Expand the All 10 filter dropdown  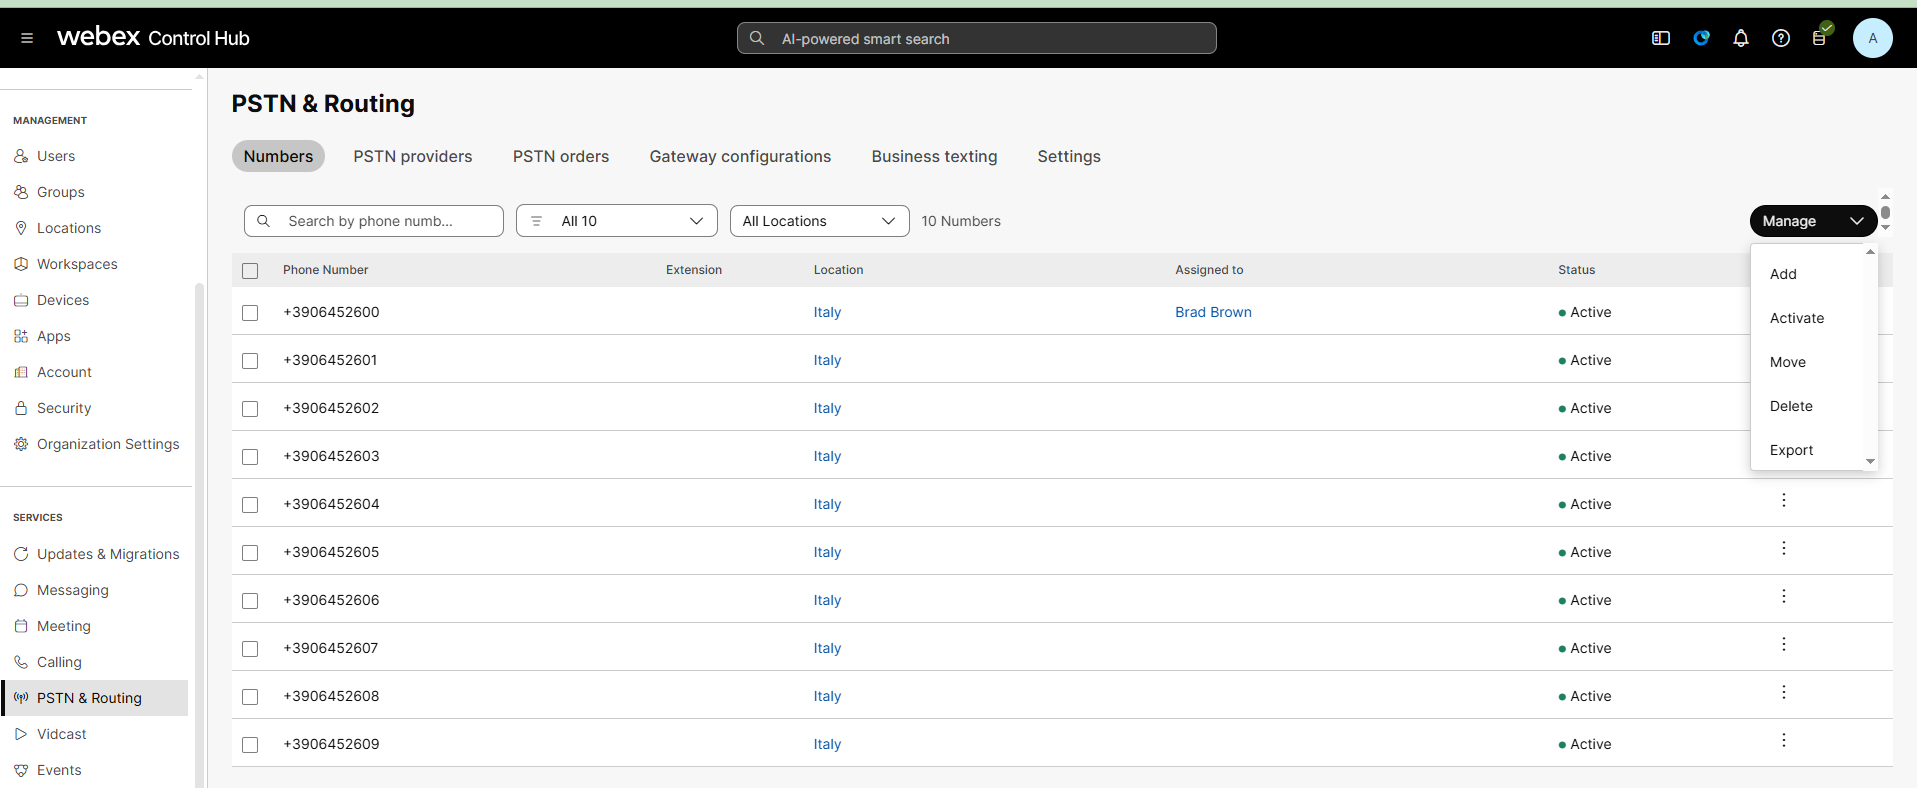coord(616,221)
